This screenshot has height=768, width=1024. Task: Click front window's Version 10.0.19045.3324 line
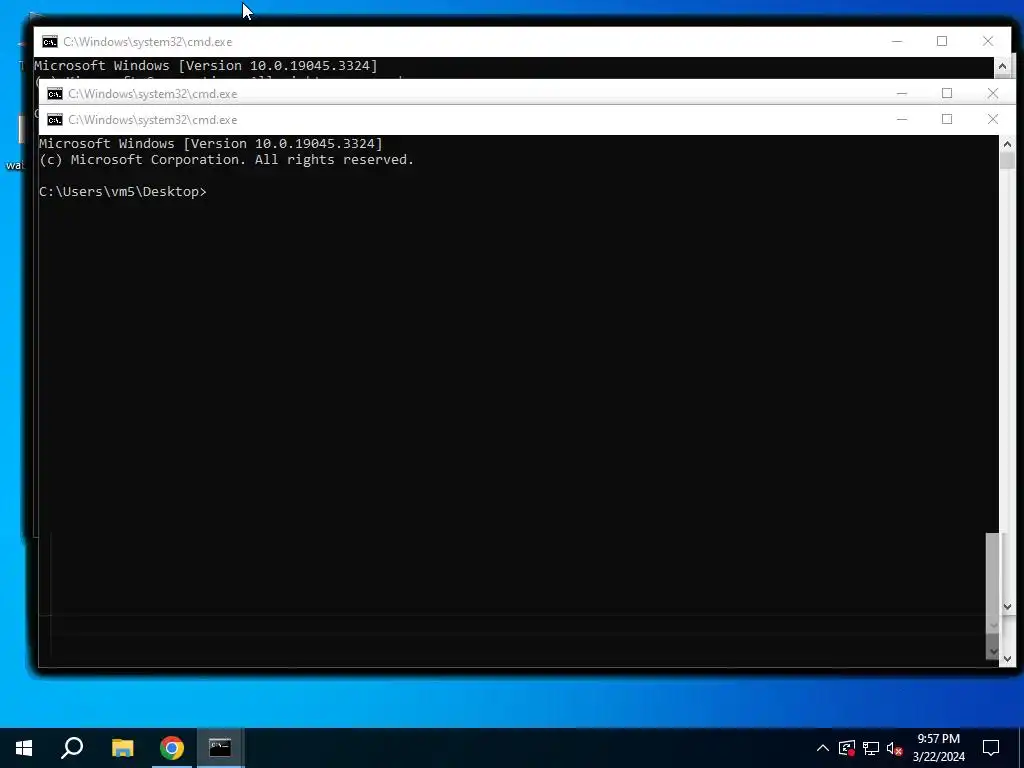tap(211, 144)
